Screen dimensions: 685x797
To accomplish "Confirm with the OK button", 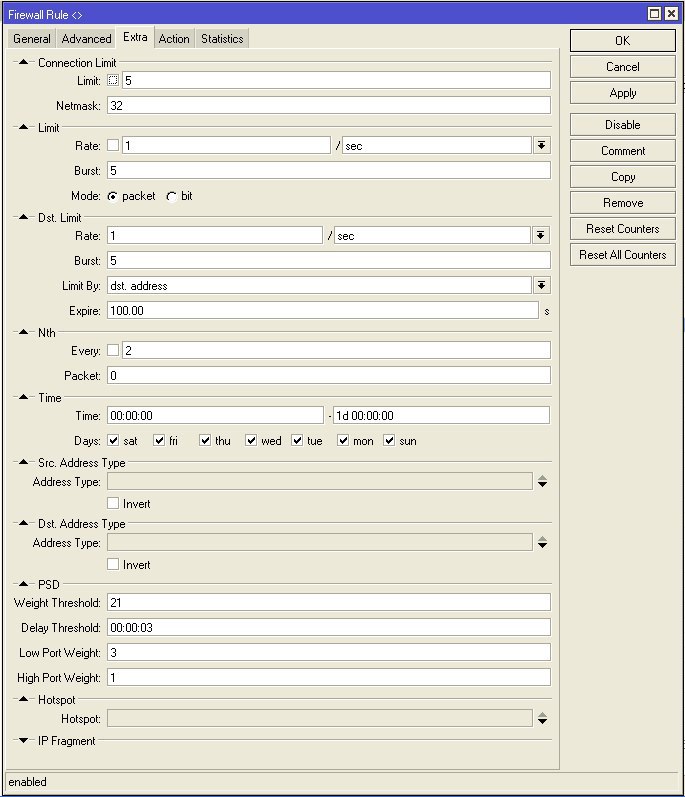I will [x=622, y=41].
